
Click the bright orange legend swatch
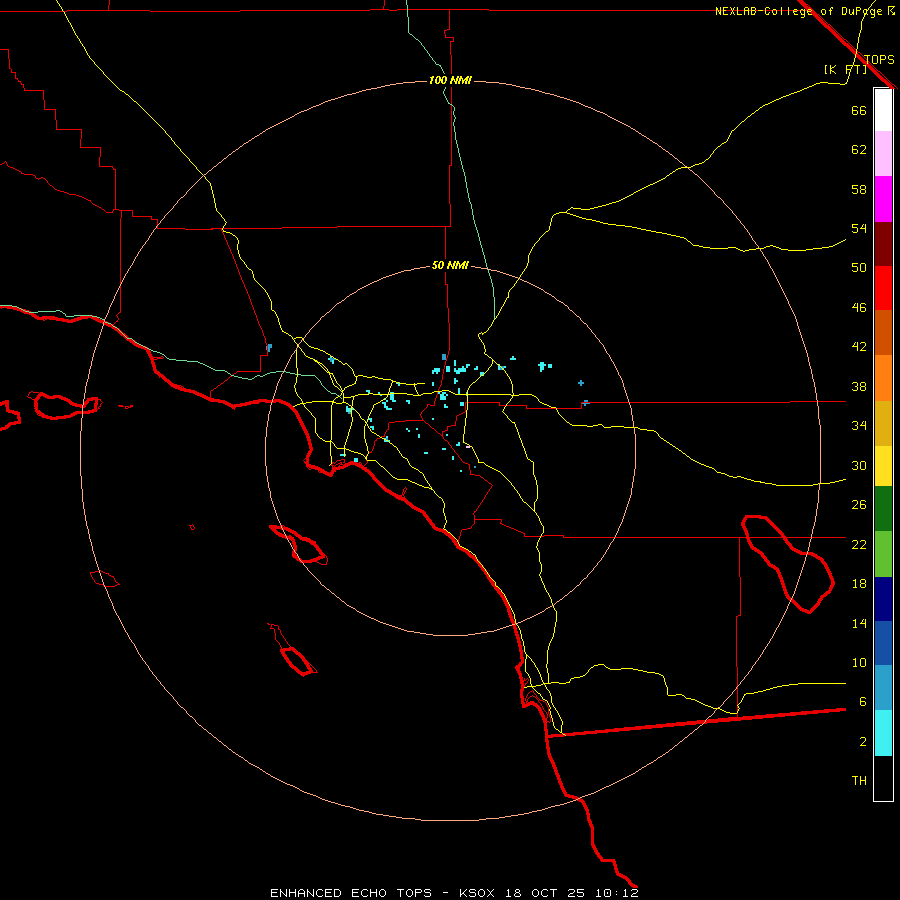(883, 378)
